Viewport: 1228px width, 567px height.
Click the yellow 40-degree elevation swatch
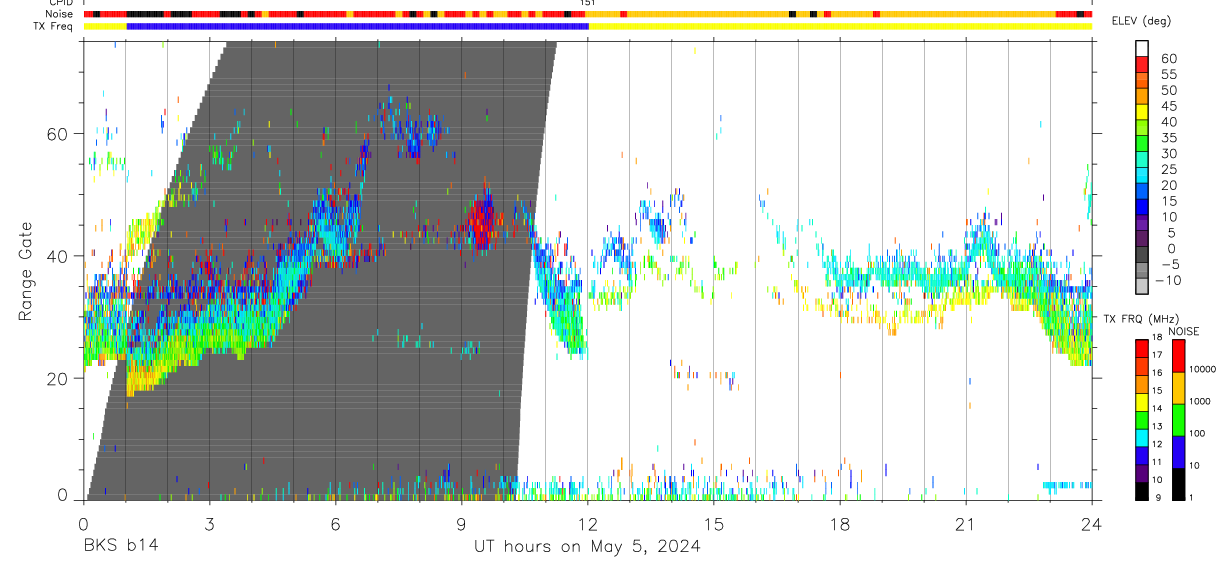1142,112
